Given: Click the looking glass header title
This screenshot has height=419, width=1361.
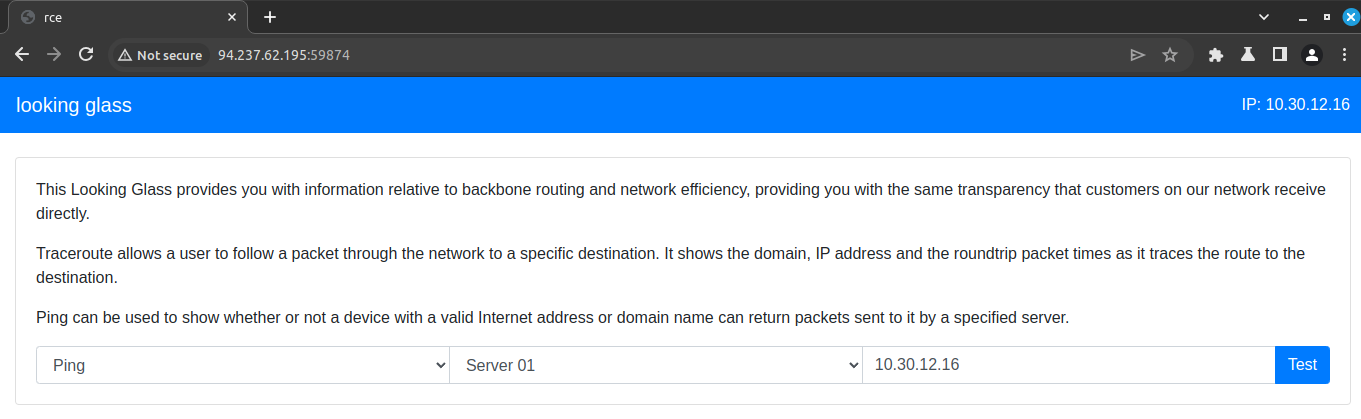Looking at the screenshot, I should (x=74, y=105).
